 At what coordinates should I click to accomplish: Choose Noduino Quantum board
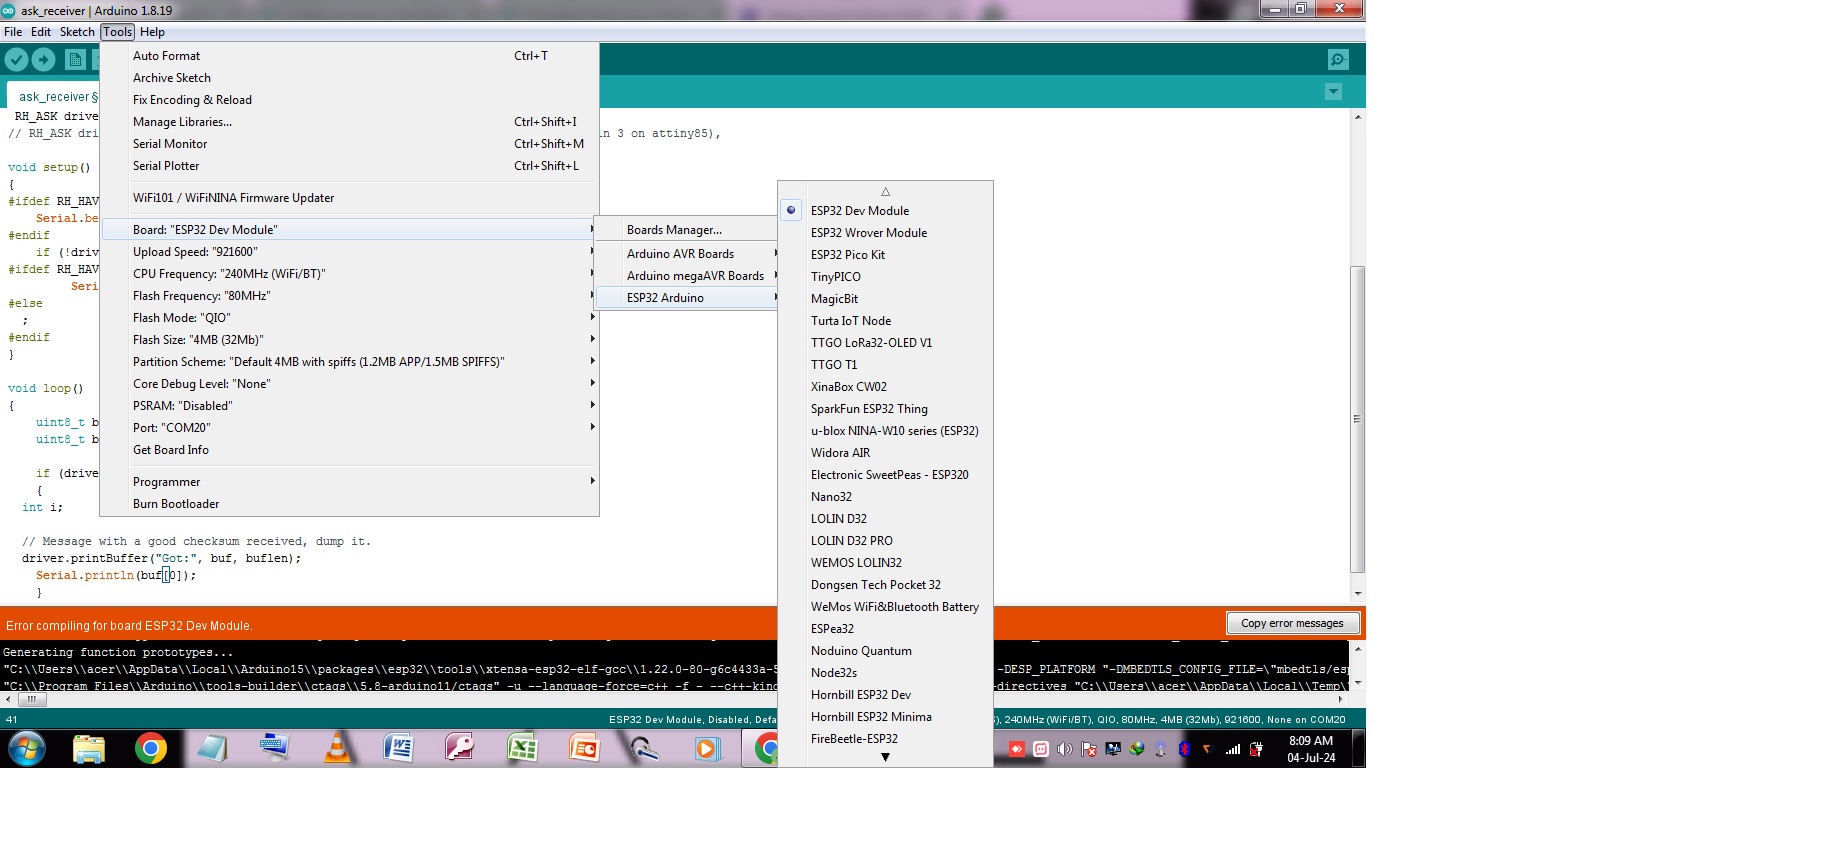[x=885, y=651]
